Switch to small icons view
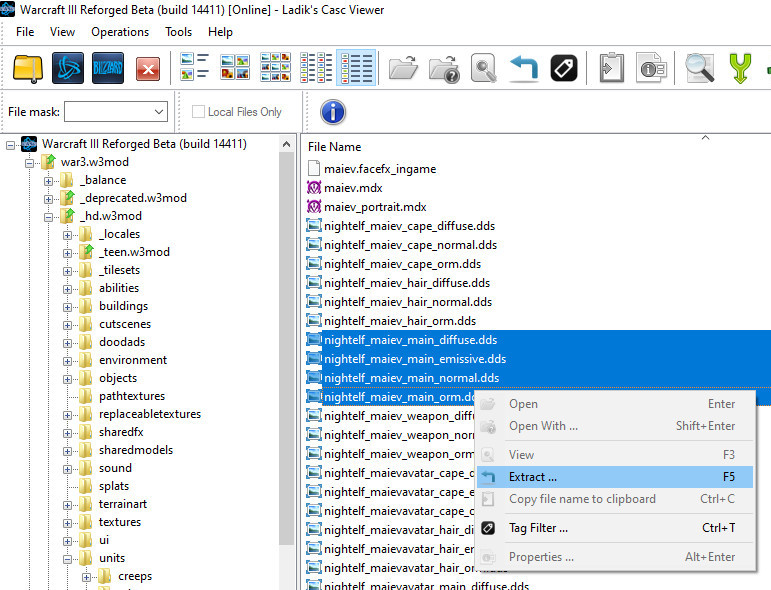Viewport: 771px width, 590px height. pyautogui.click(x=275, y=67)
